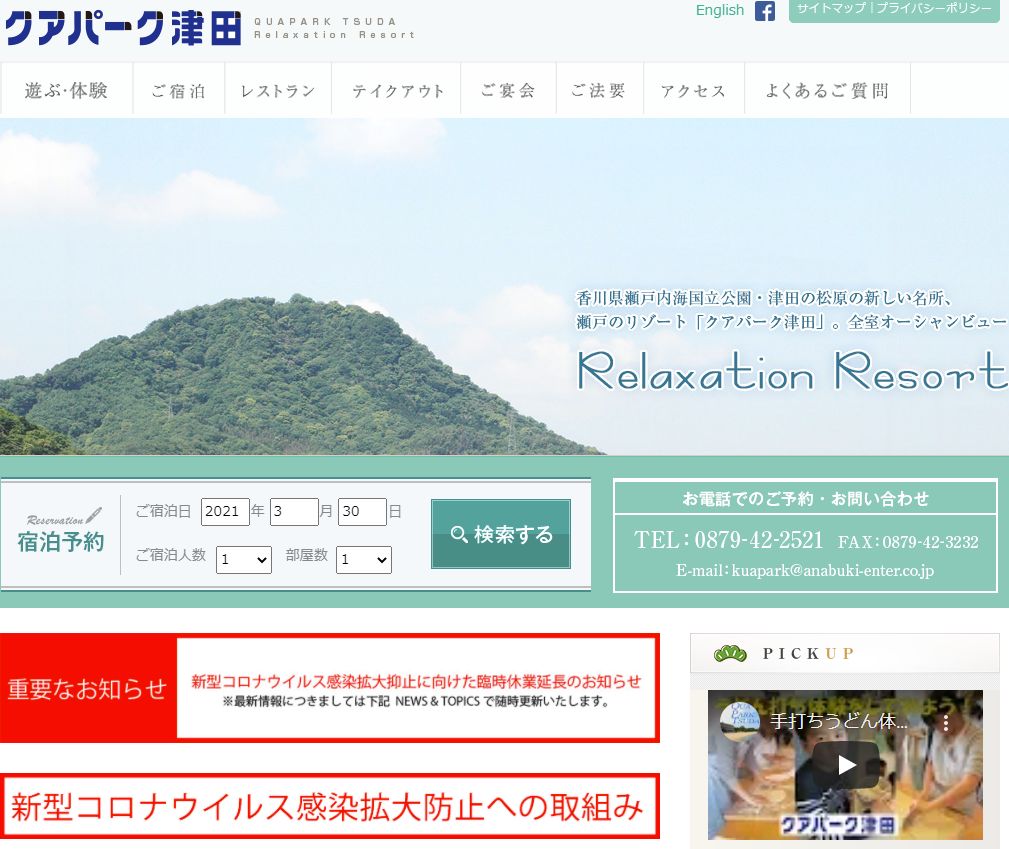Click the TEL: 0879-42-2521 phone number
Screen dimensions: 1009x849
[728, 540]
